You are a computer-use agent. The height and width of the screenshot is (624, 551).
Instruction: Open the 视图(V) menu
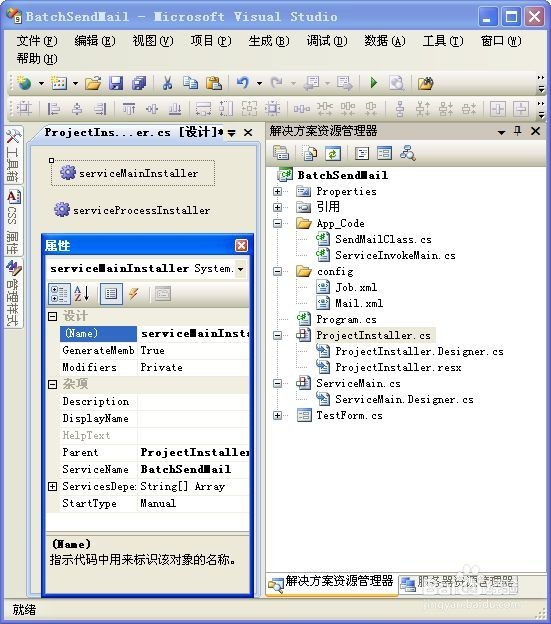click(153, 41)
